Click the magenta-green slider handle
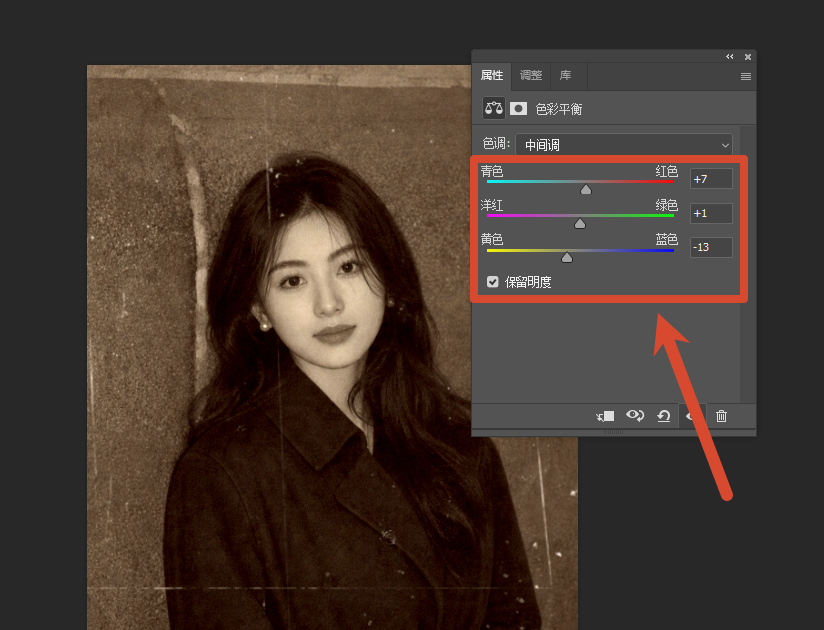 580,223
